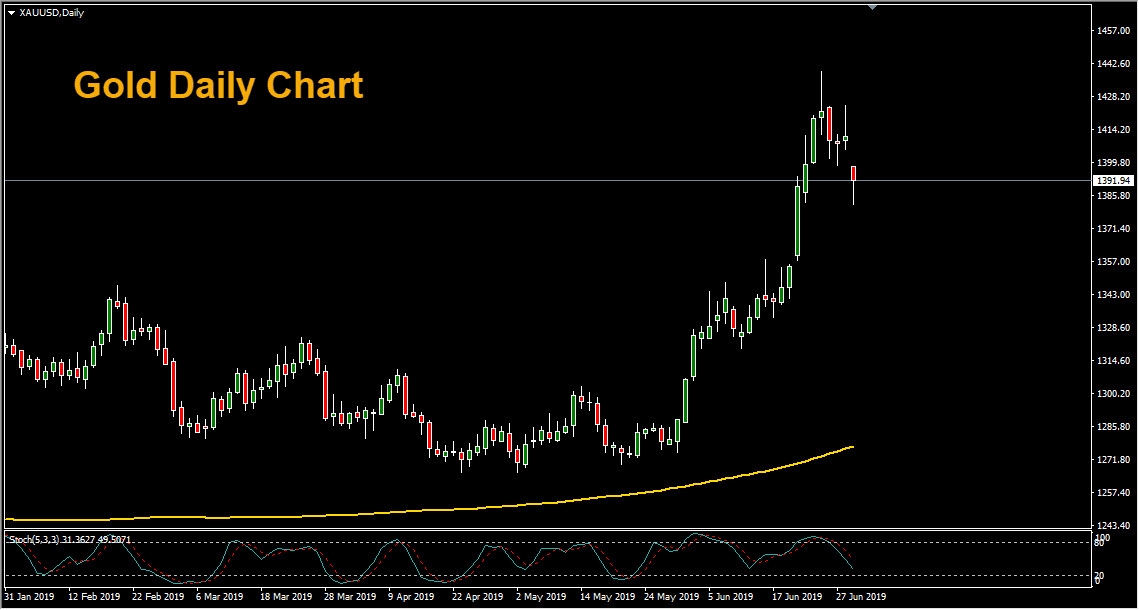Click the 2 May 2019 date label

[539, 597]
